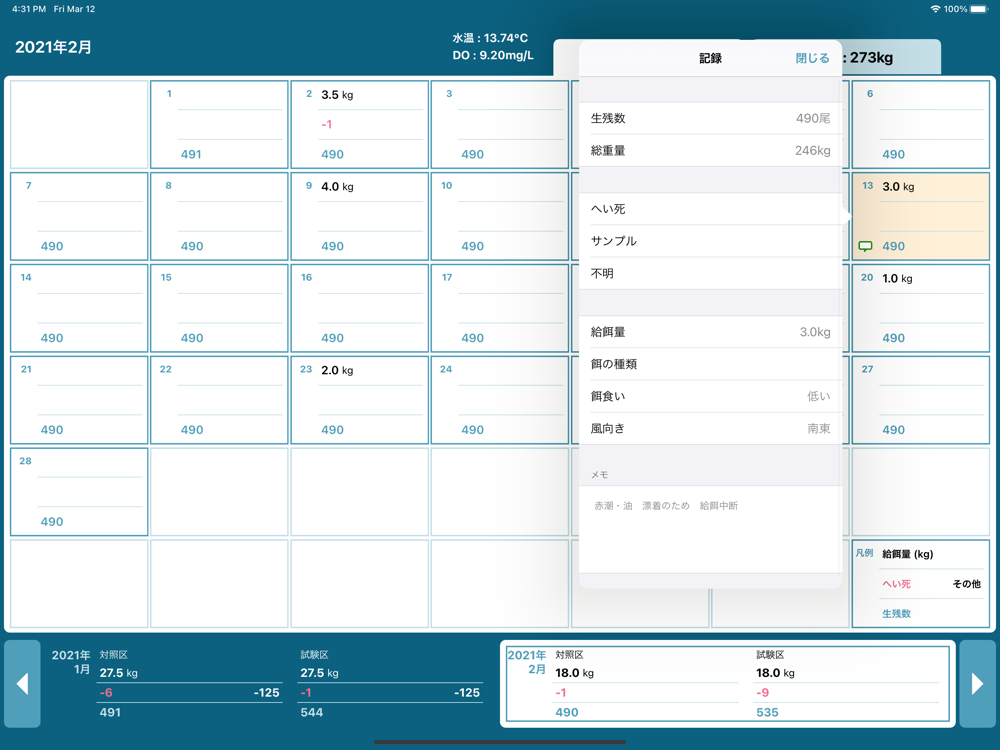The height and width of the screenshot is (750, 1000).
Task: Edit the メモ text field
Action: click(710, 529)
